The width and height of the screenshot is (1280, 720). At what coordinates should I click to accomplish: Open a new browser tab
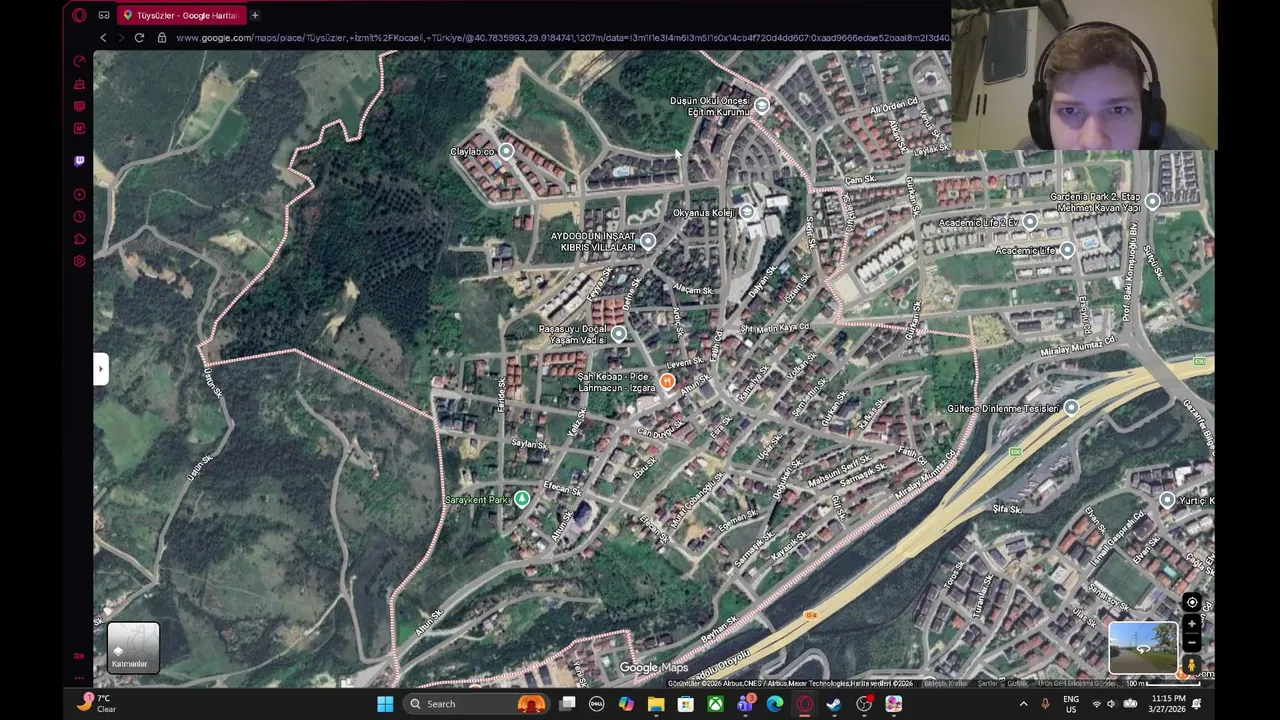255,15
